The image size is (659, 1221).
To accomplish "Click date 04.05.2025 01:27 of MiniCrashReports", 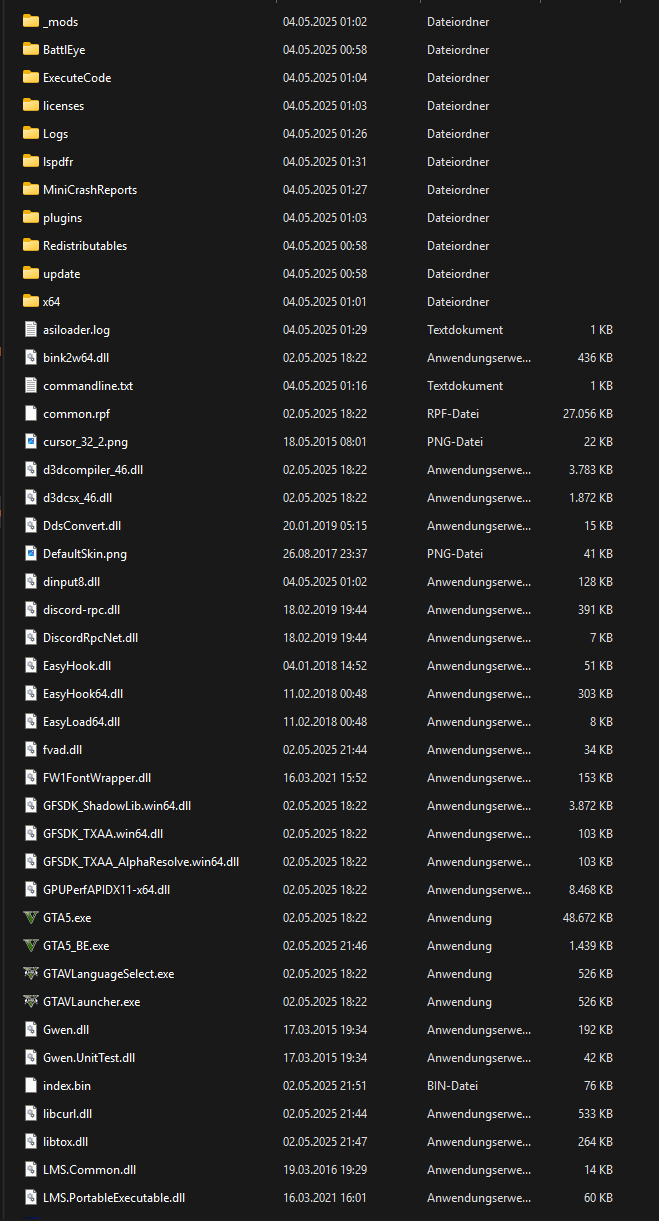I will [x=325, y=189].
